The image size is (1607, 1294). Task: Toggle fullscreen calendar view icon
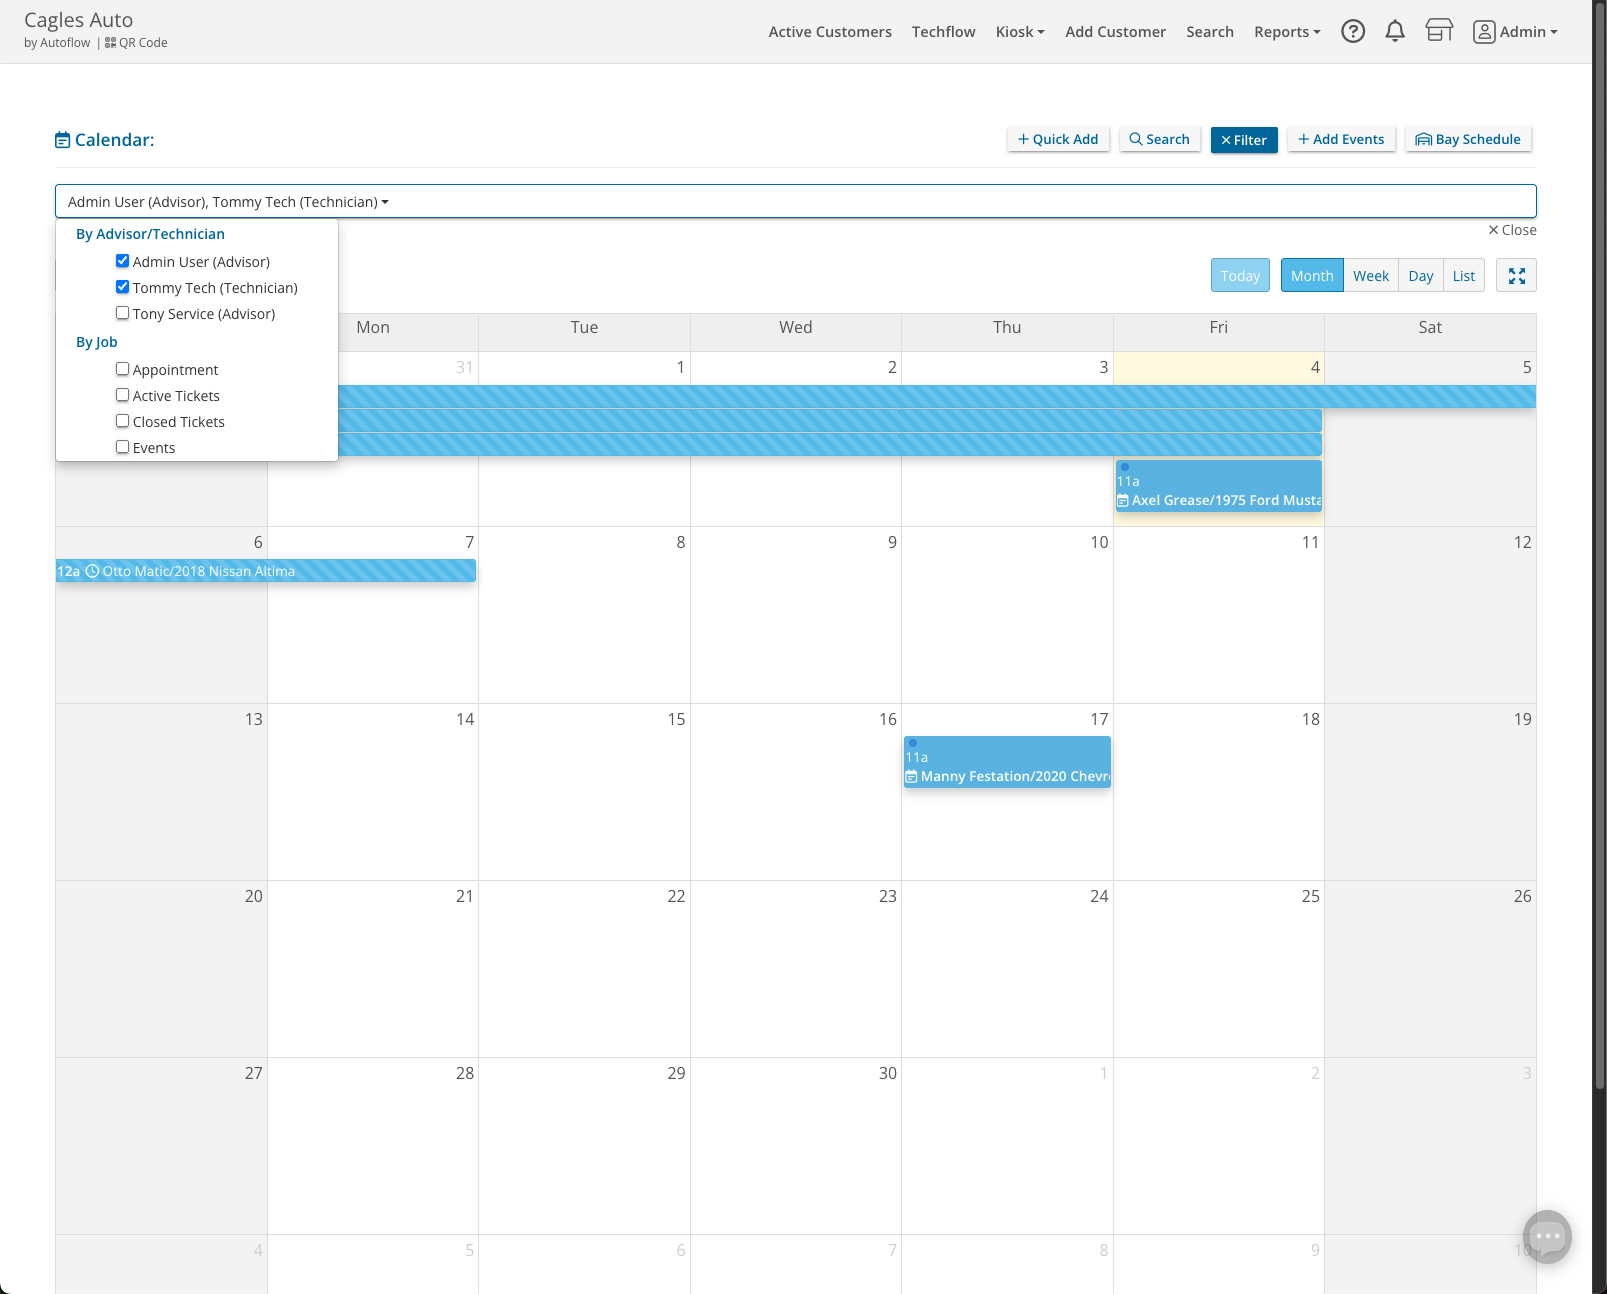click(x=1516, y=276)
